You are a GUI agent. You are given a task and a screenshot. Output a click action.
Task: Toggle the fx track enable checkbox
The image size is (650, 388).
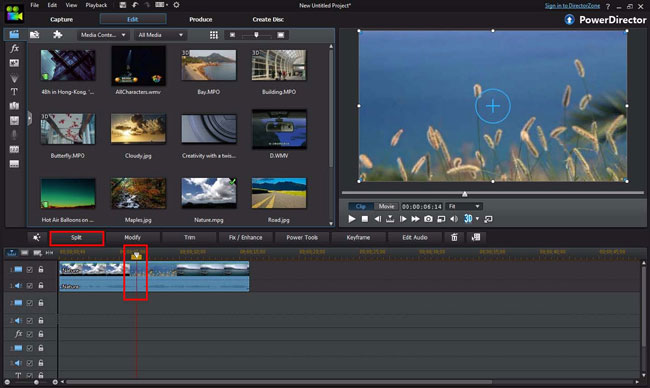pyautogui.click(x=29, y=334)
